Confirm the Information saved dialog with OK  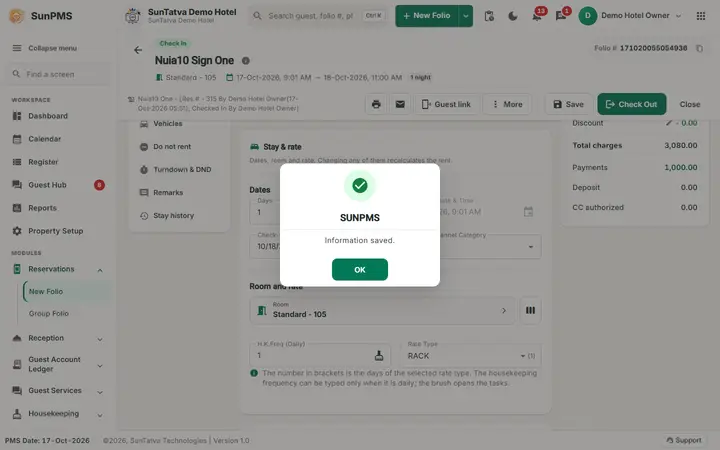tap(360, 270)
